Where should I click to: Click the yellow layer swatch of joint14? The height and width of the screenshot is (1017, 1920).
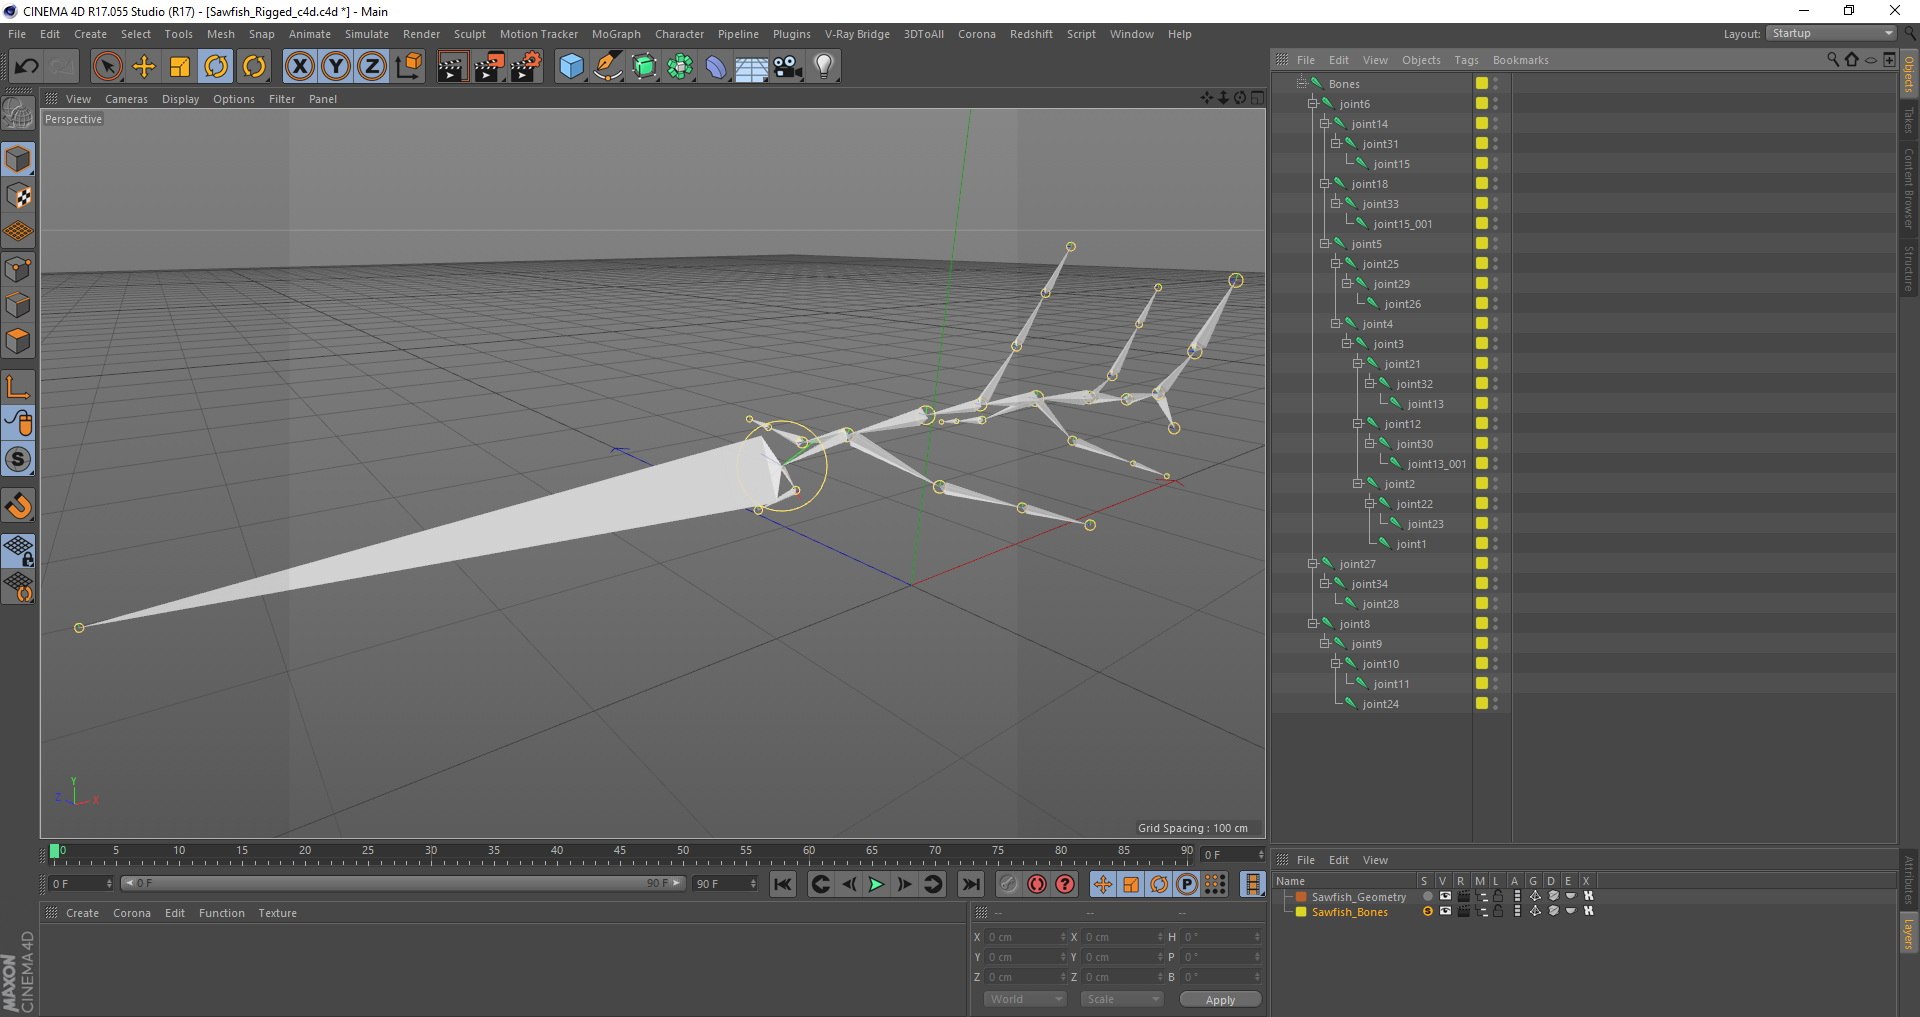[1481, 123]
